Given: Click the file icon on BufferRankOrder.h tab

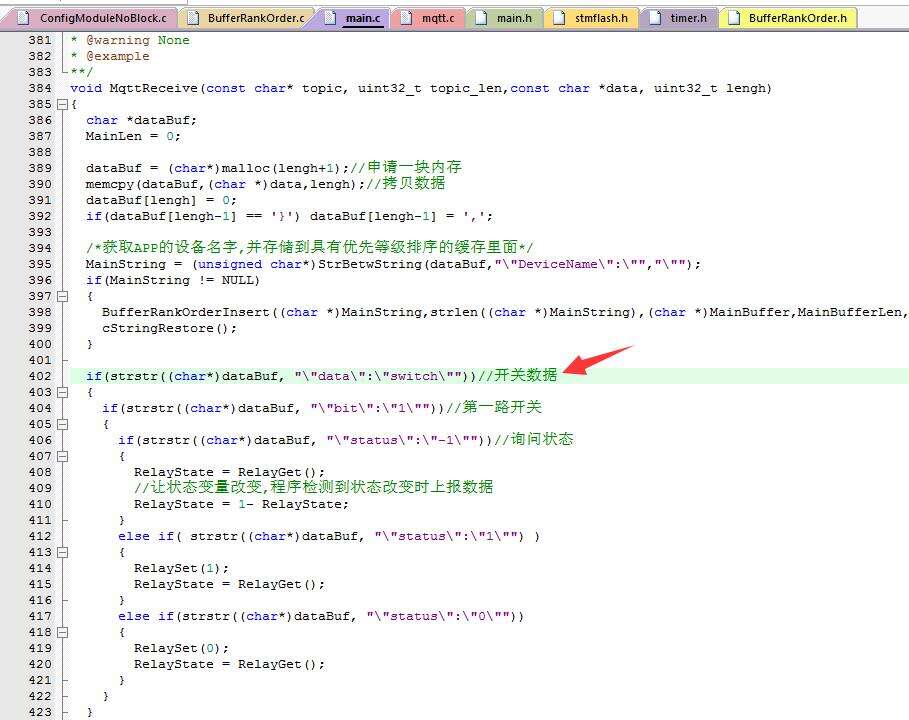Looking at the screenshot, I should coord(733,18).
